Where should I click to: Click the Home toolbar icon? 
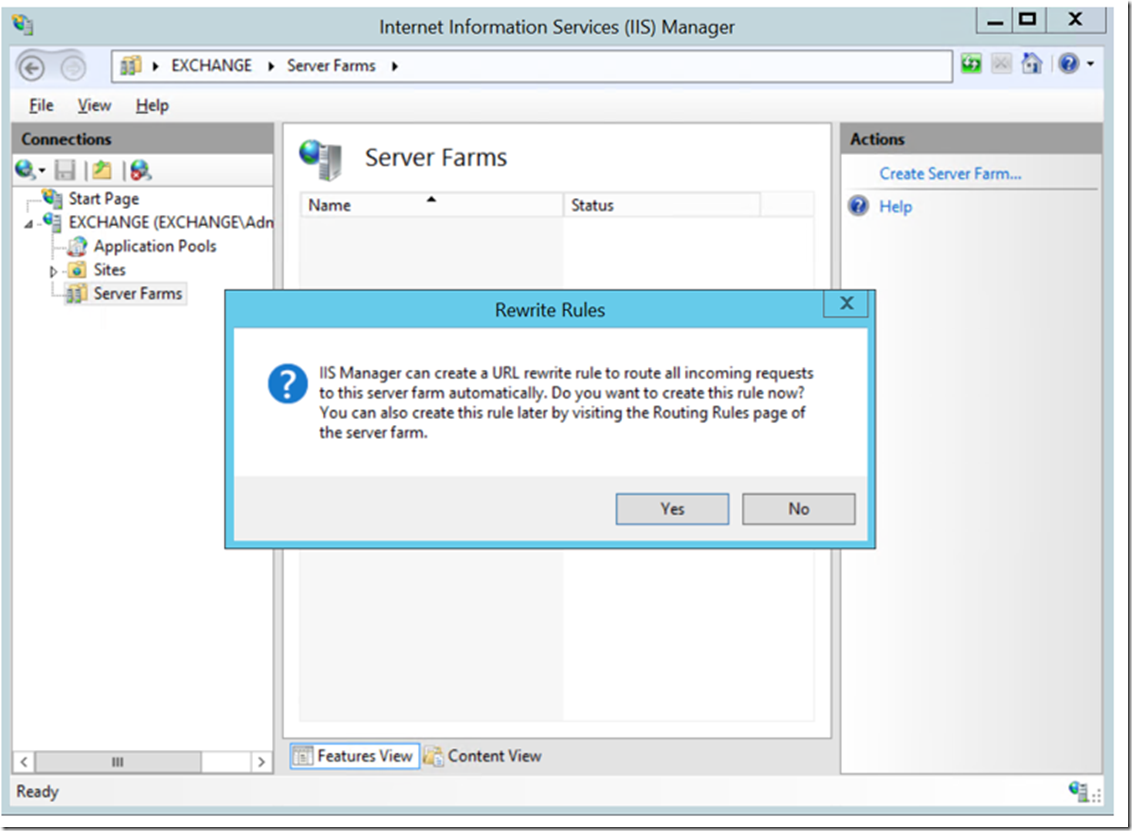(1031, 64)
